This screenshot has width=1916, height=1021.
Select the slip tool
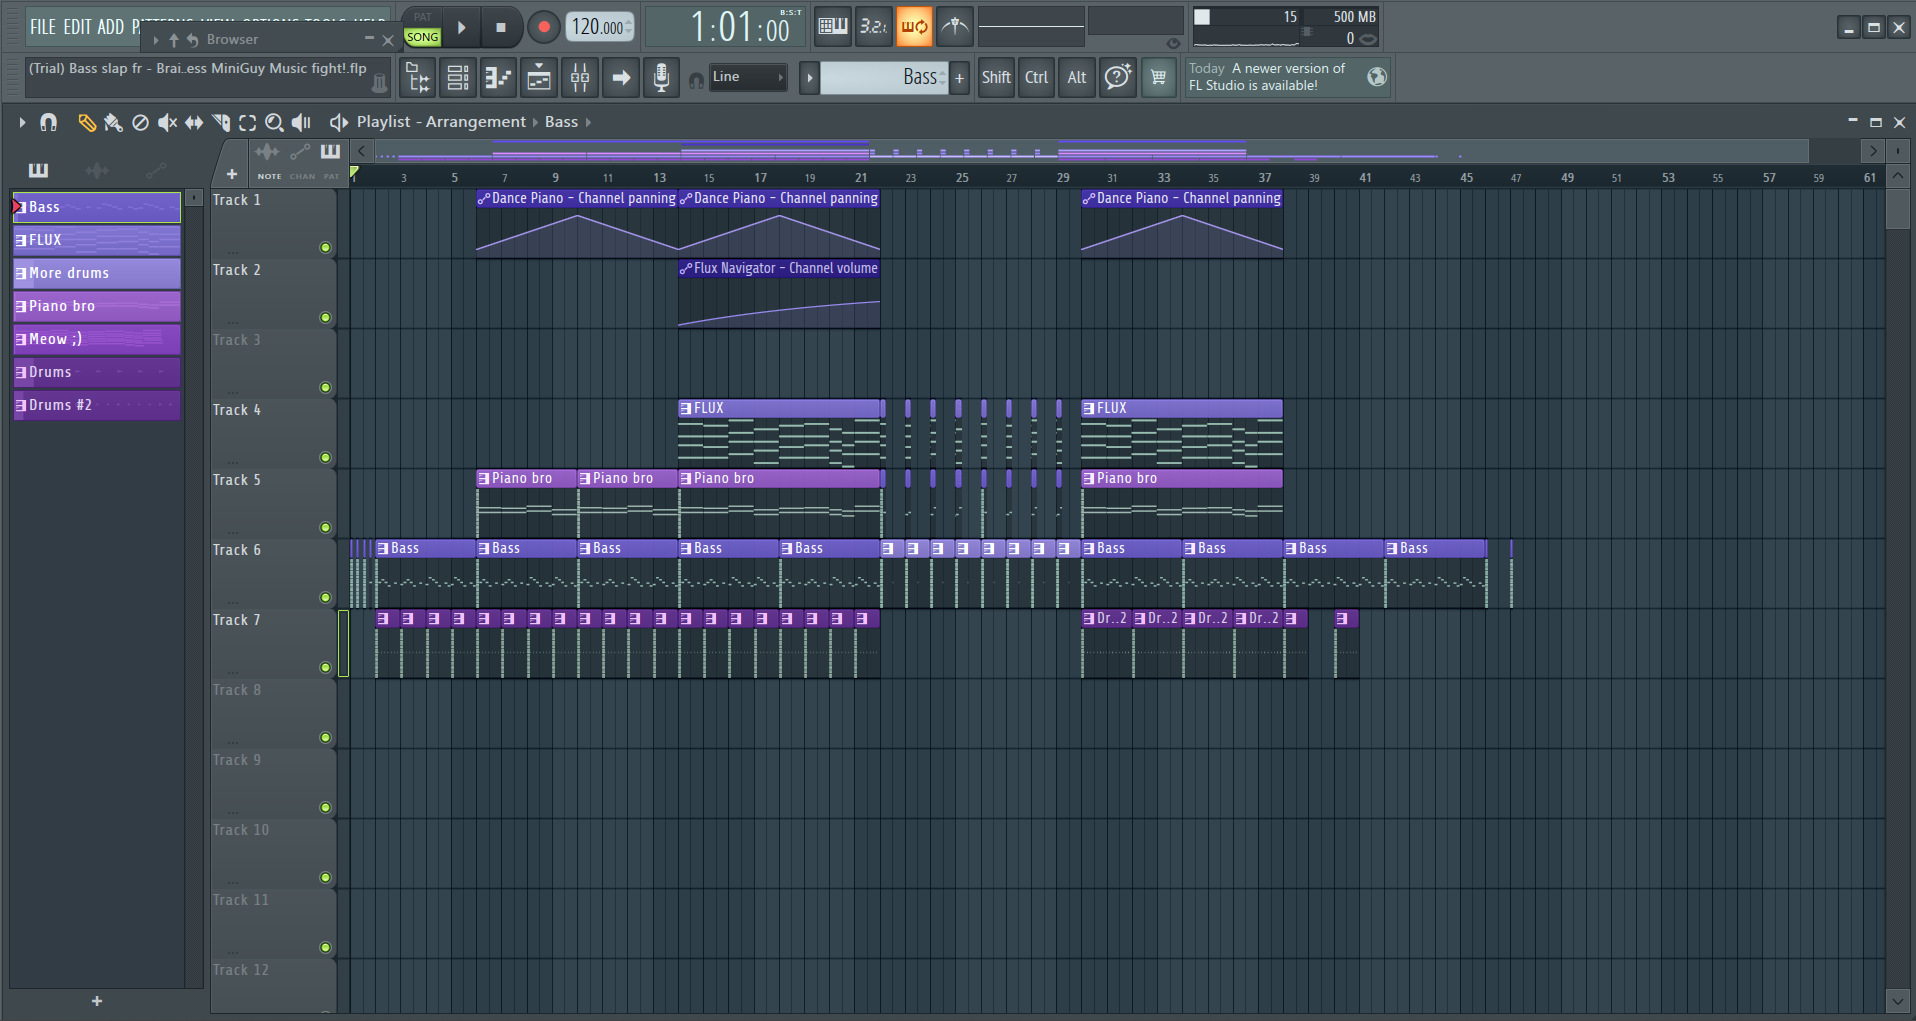(x=194, y=122)
